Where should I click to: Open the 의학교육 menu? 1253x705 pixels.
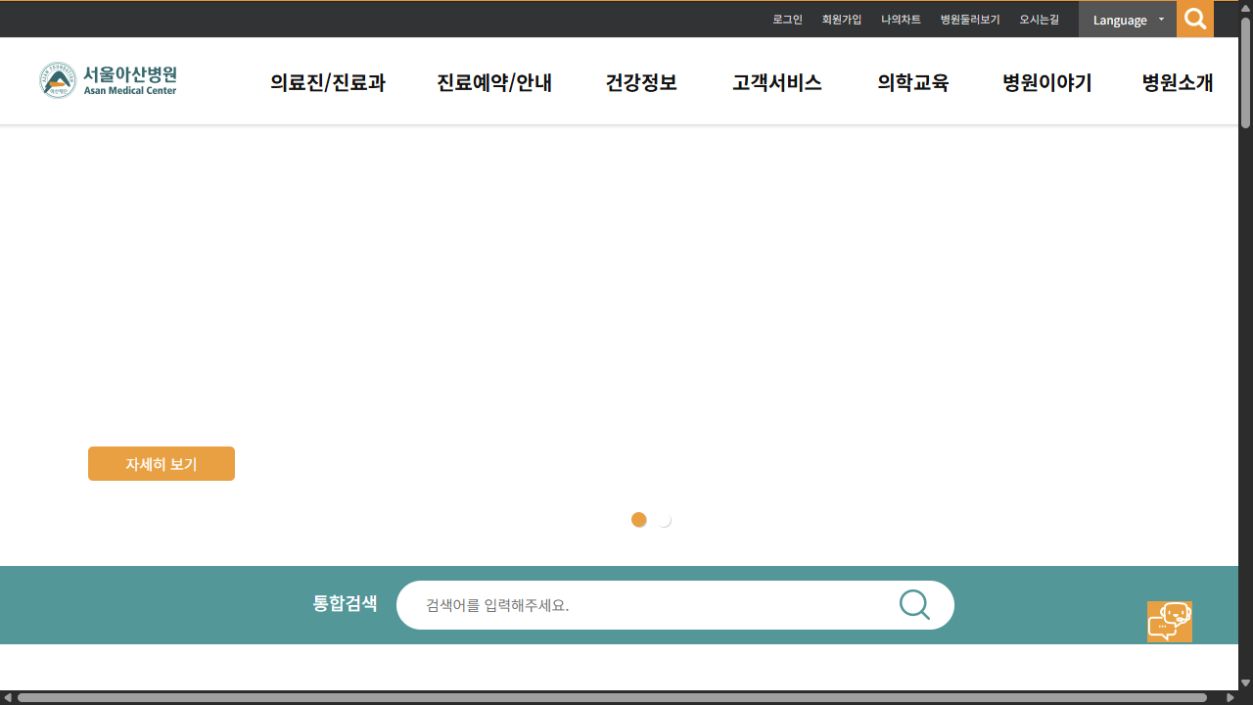pyautogui.click(x=913, y=83)
